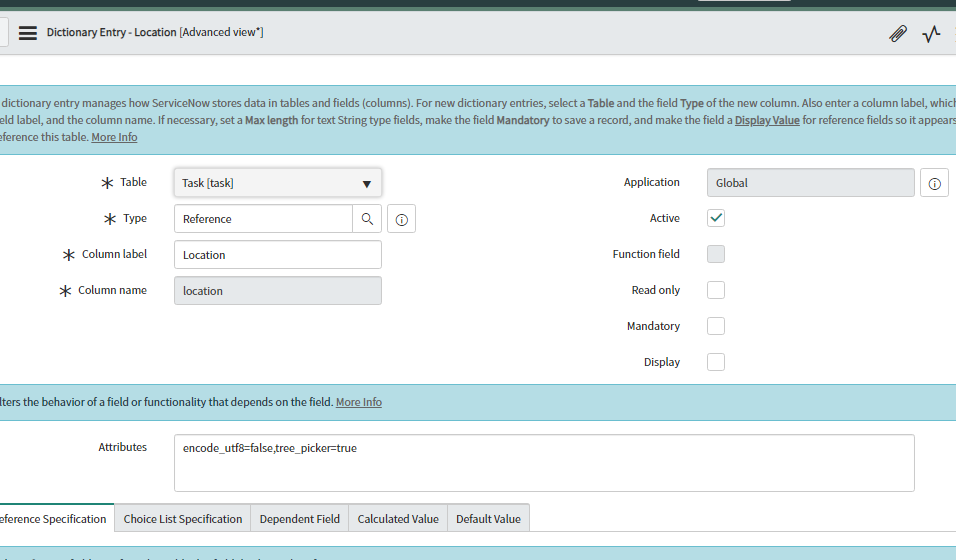This screenshot has width=956, height=560.
Task: Click into the Attributes text area
Action: point(544,463)
